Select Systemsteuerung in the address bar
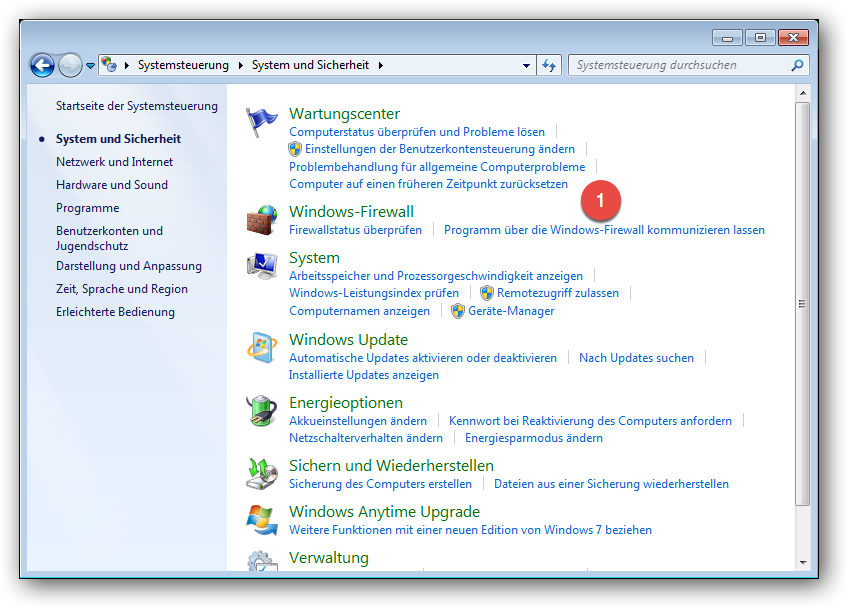Screen dimensions: 848x608 [183, 65]
